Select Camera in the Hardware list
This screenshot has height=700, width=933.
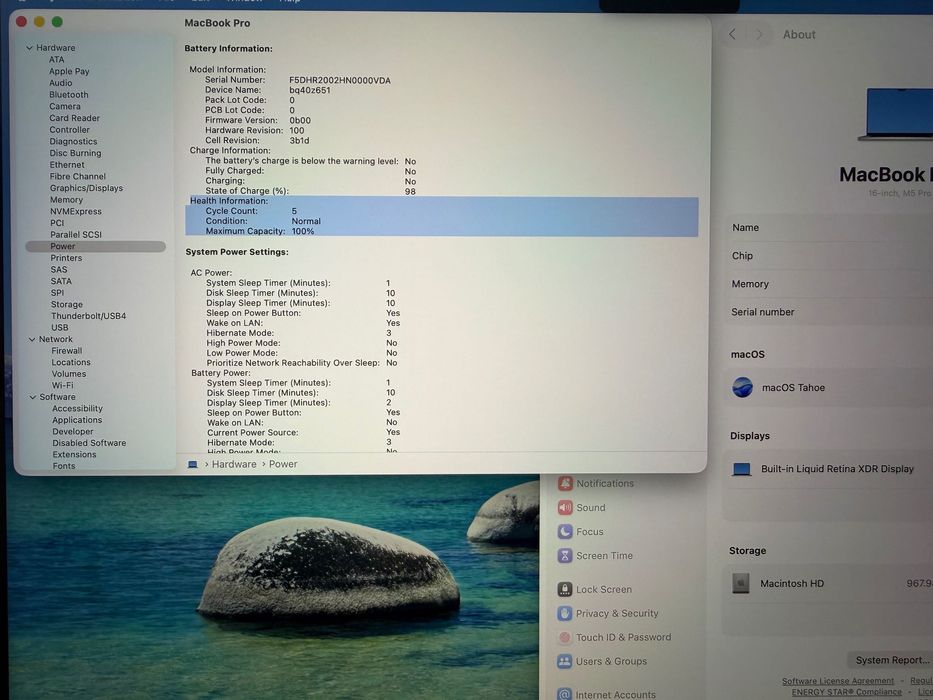[x=65, y=106]
